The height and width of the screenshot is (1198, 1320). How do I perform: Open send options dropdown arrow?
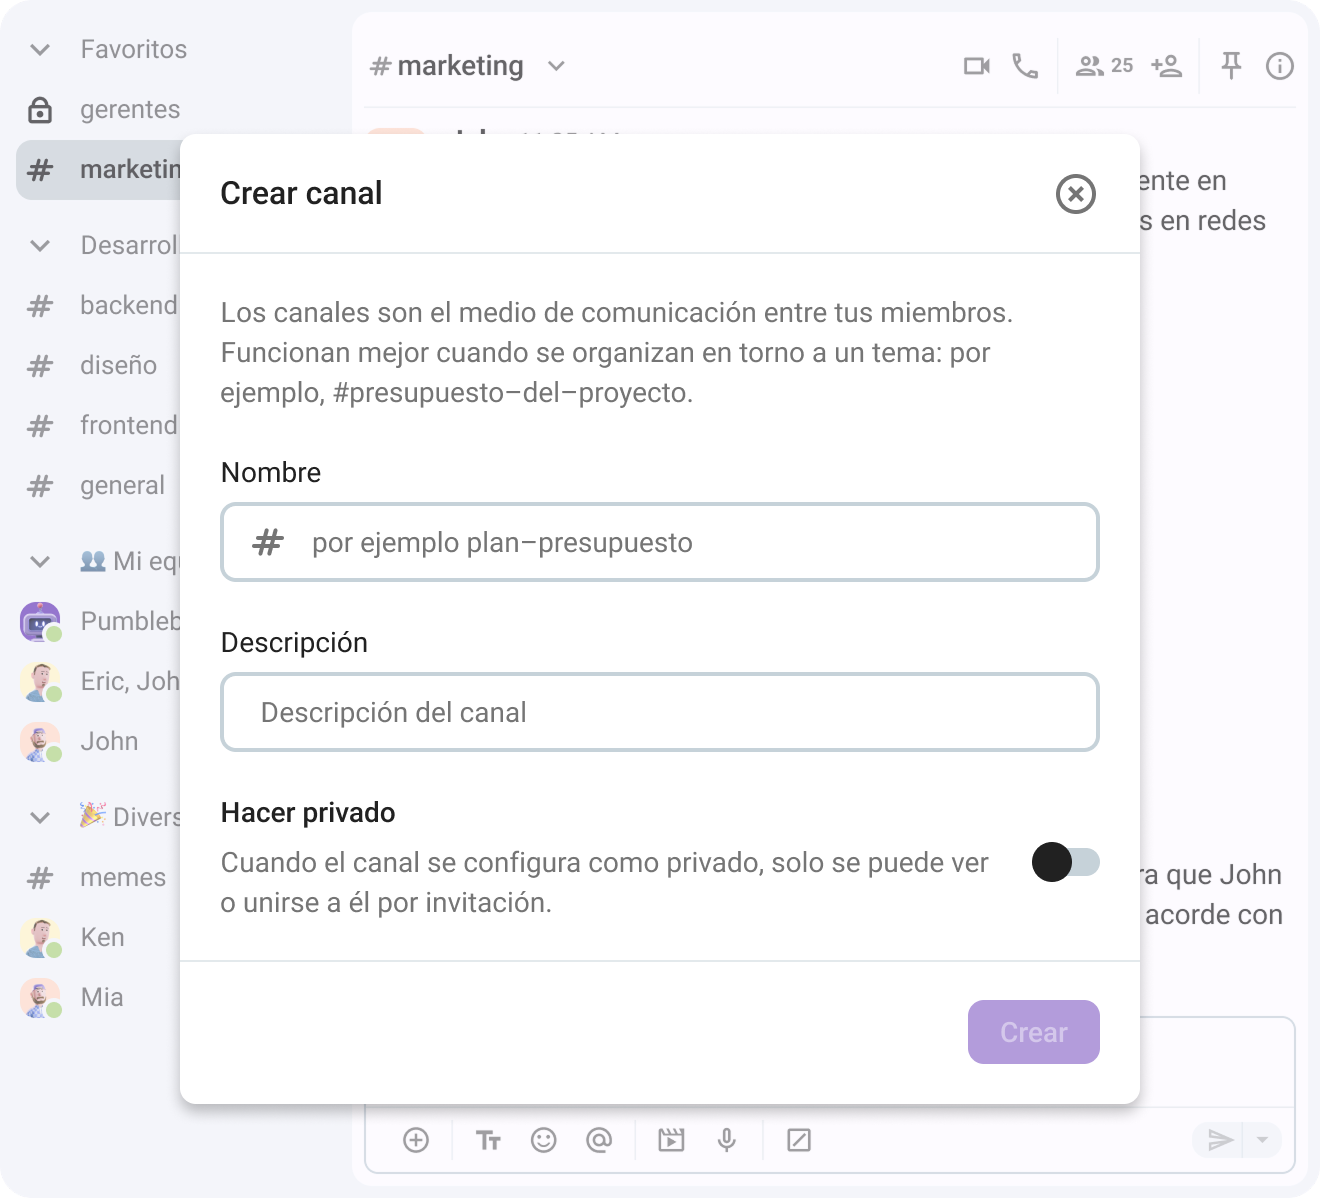click(x=1262, y=1140)
